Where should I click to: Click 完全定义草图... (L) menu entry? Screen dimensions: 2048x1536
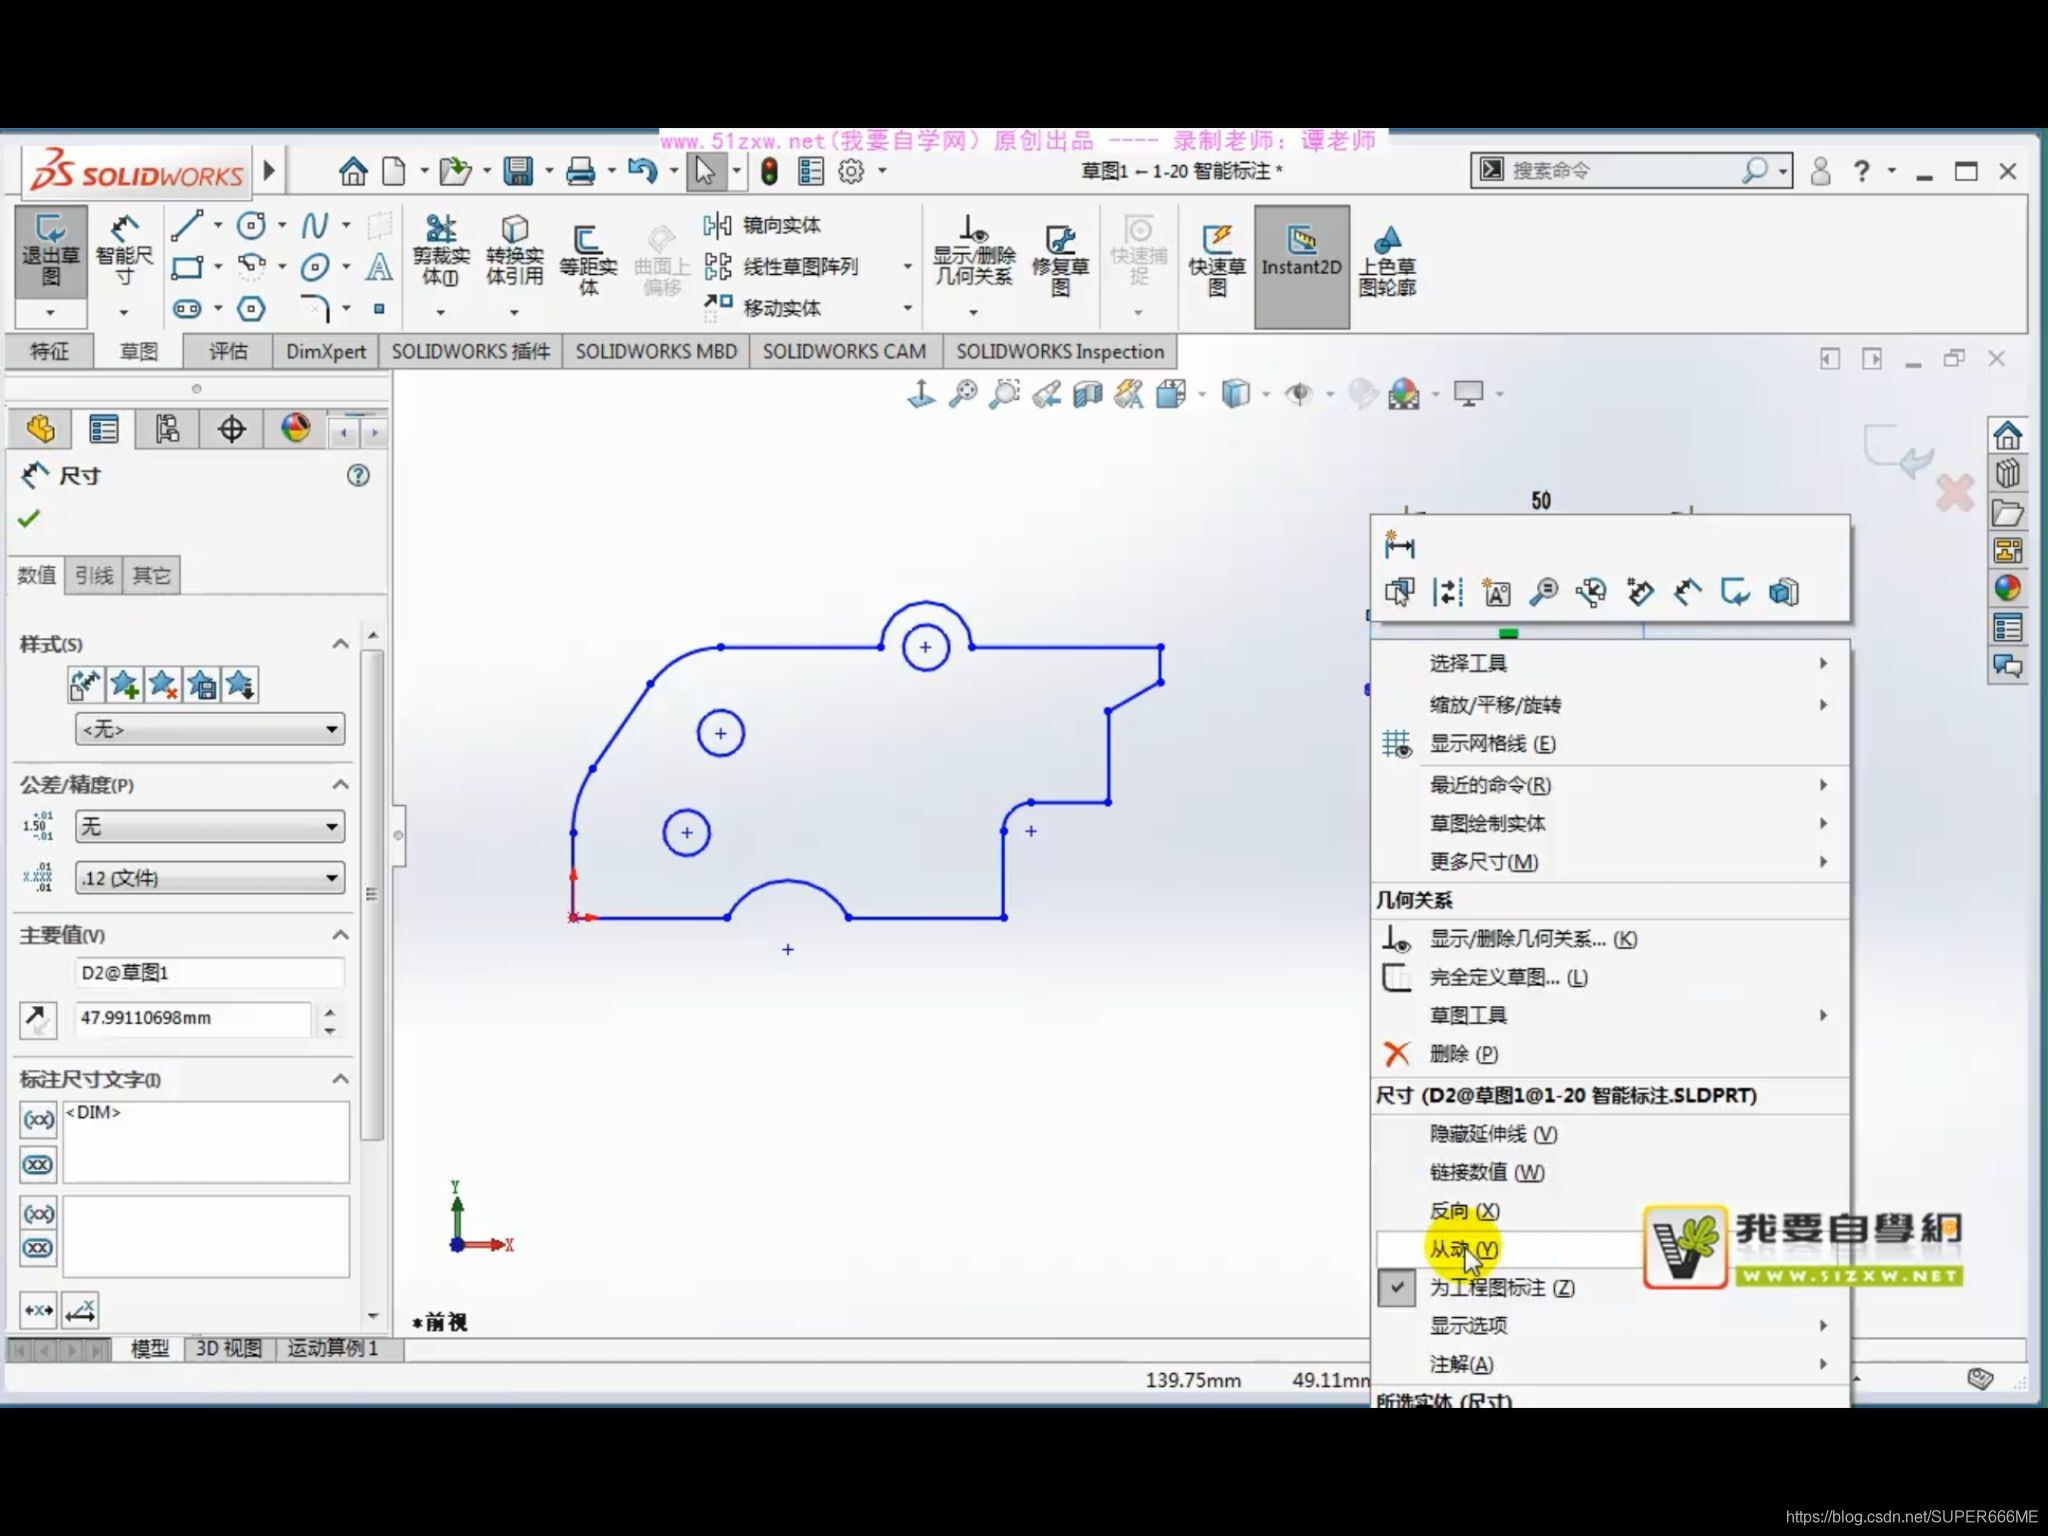point(1608,977)
